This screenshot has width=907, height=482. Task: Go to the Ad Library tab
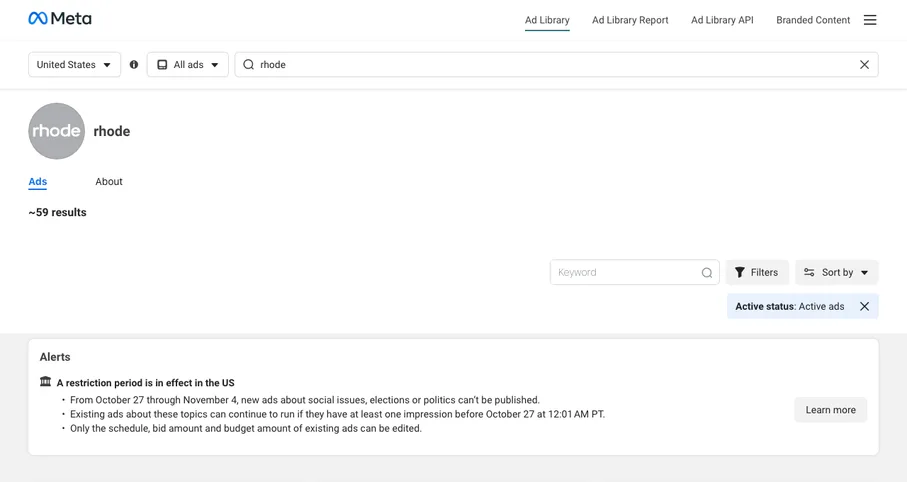point(547,20)
